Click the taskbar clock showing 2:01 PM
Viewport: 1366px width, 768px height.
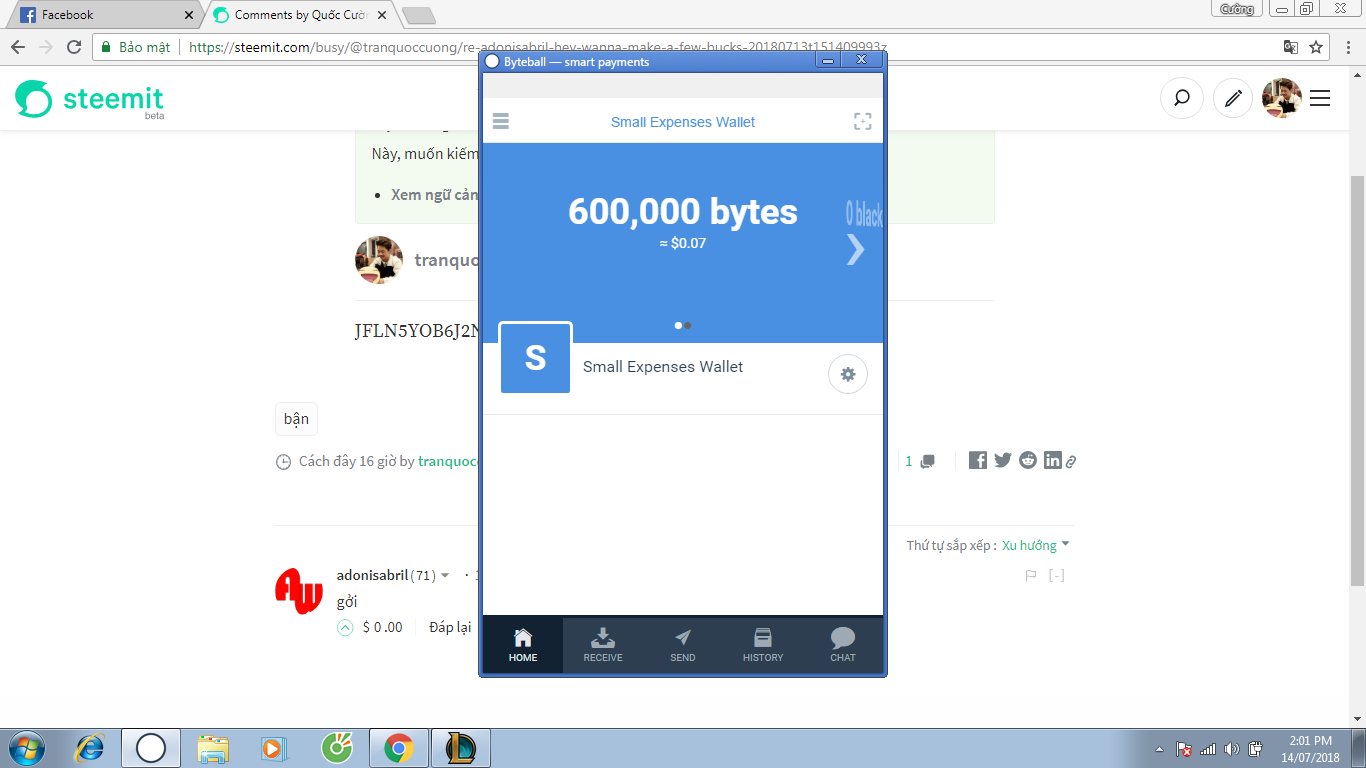(1310, 749)
